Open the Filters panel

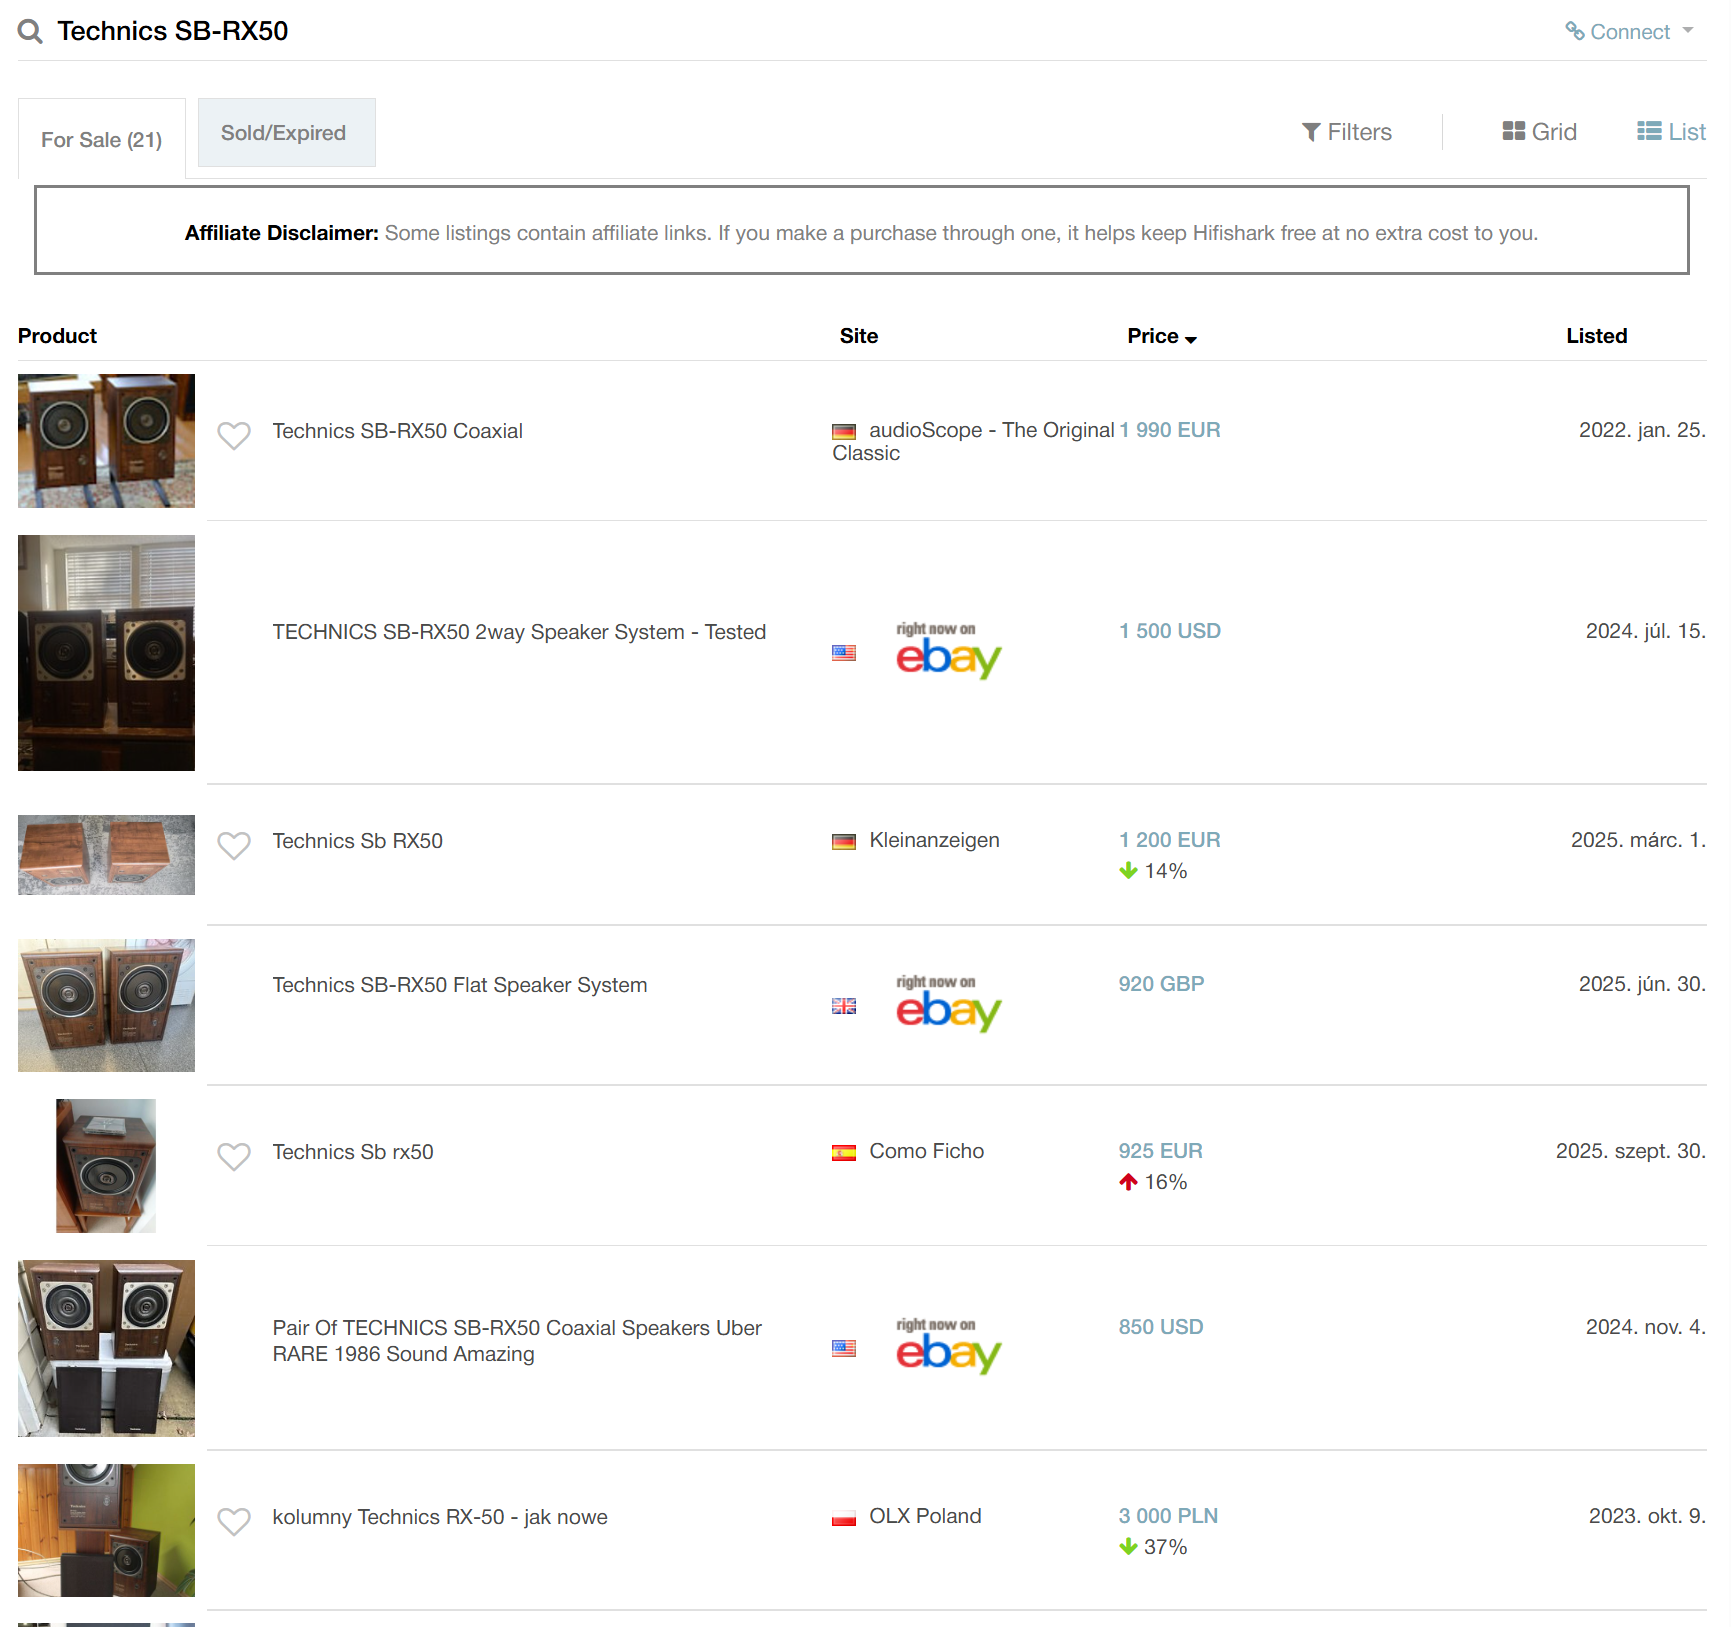1346,132
